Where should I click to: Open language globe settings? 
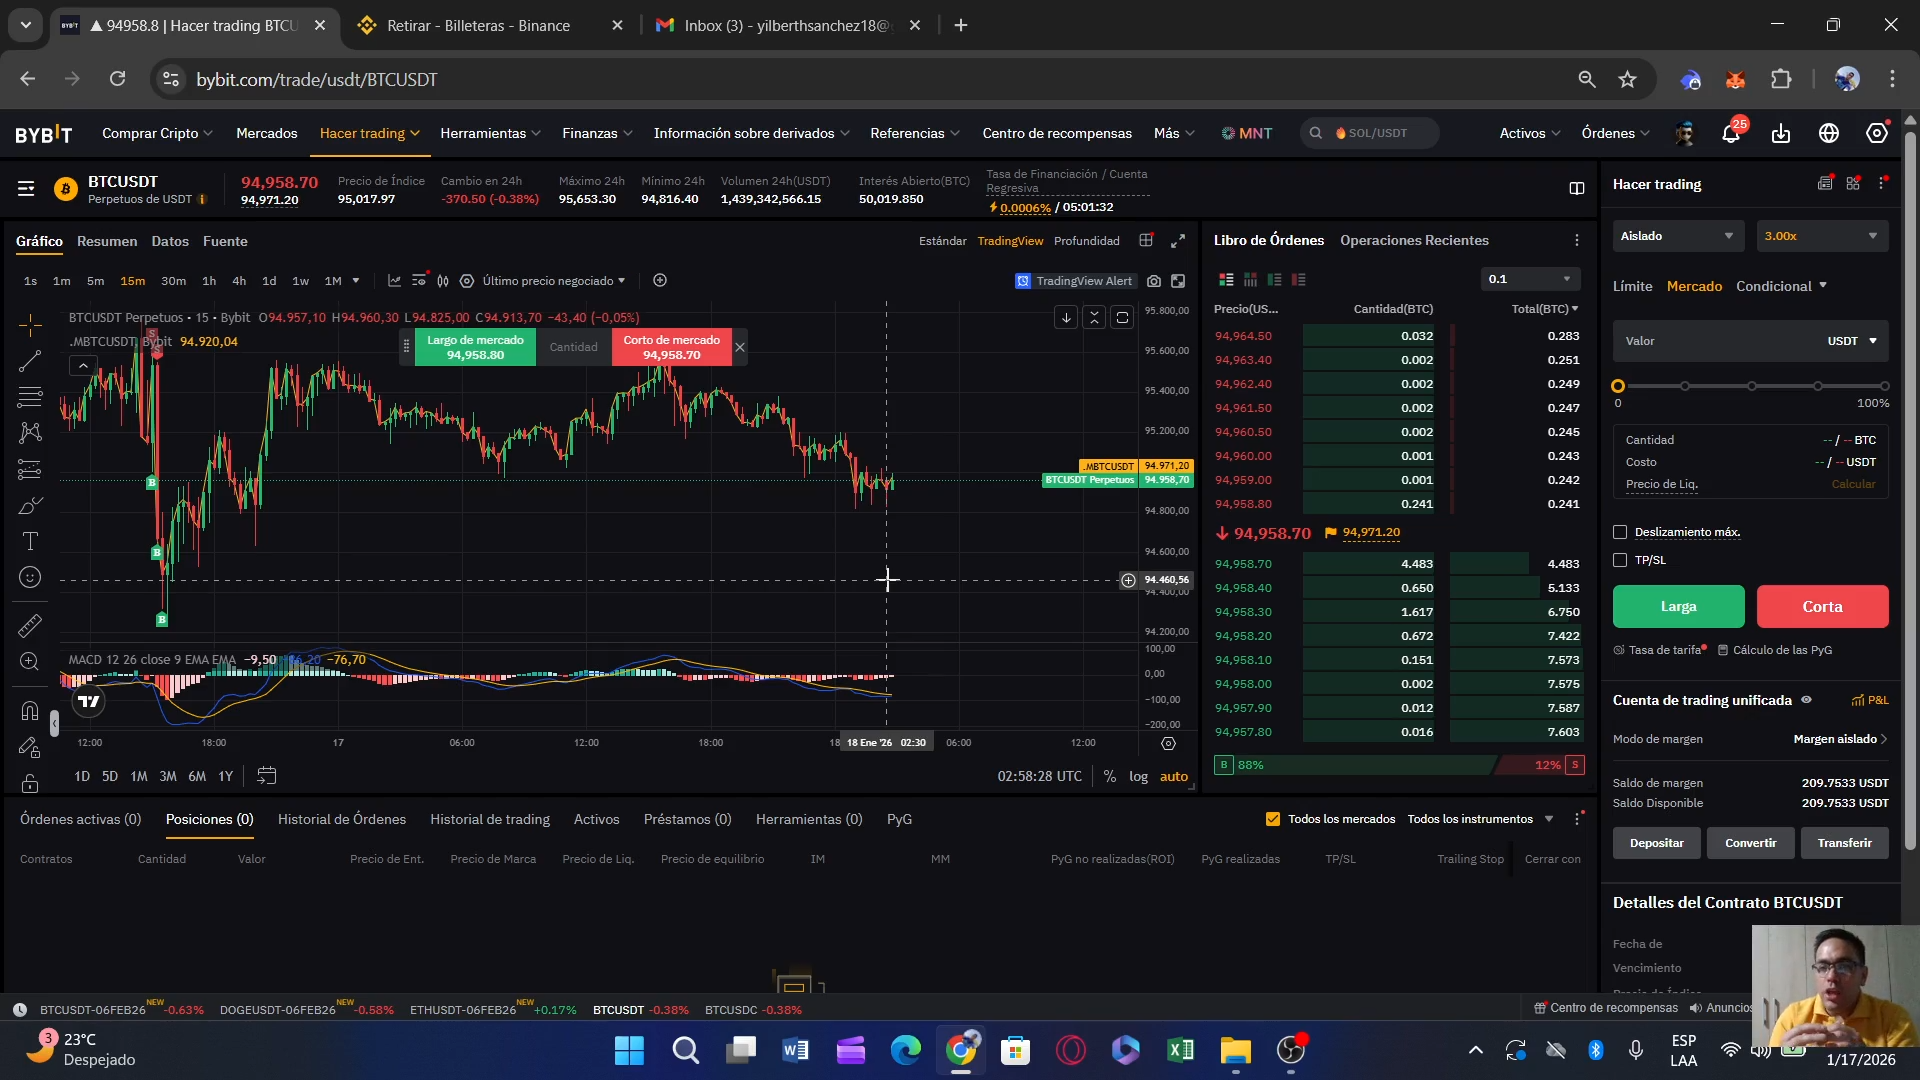pyautogui.click(x=1829, y=133)
